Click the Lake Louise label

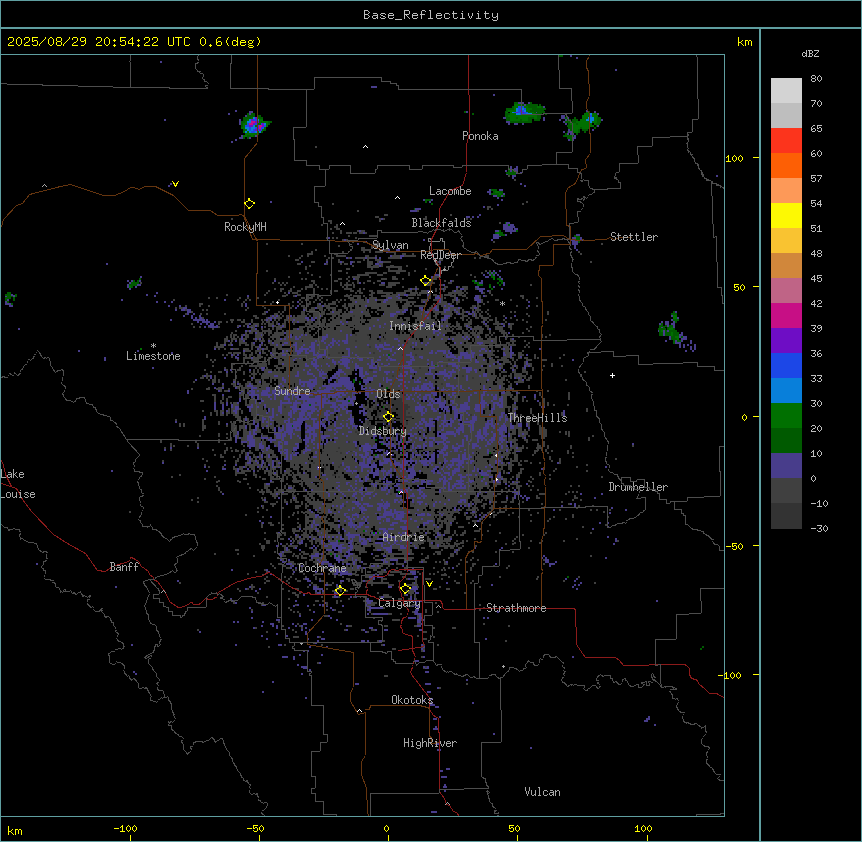click(x=18, y=484)
